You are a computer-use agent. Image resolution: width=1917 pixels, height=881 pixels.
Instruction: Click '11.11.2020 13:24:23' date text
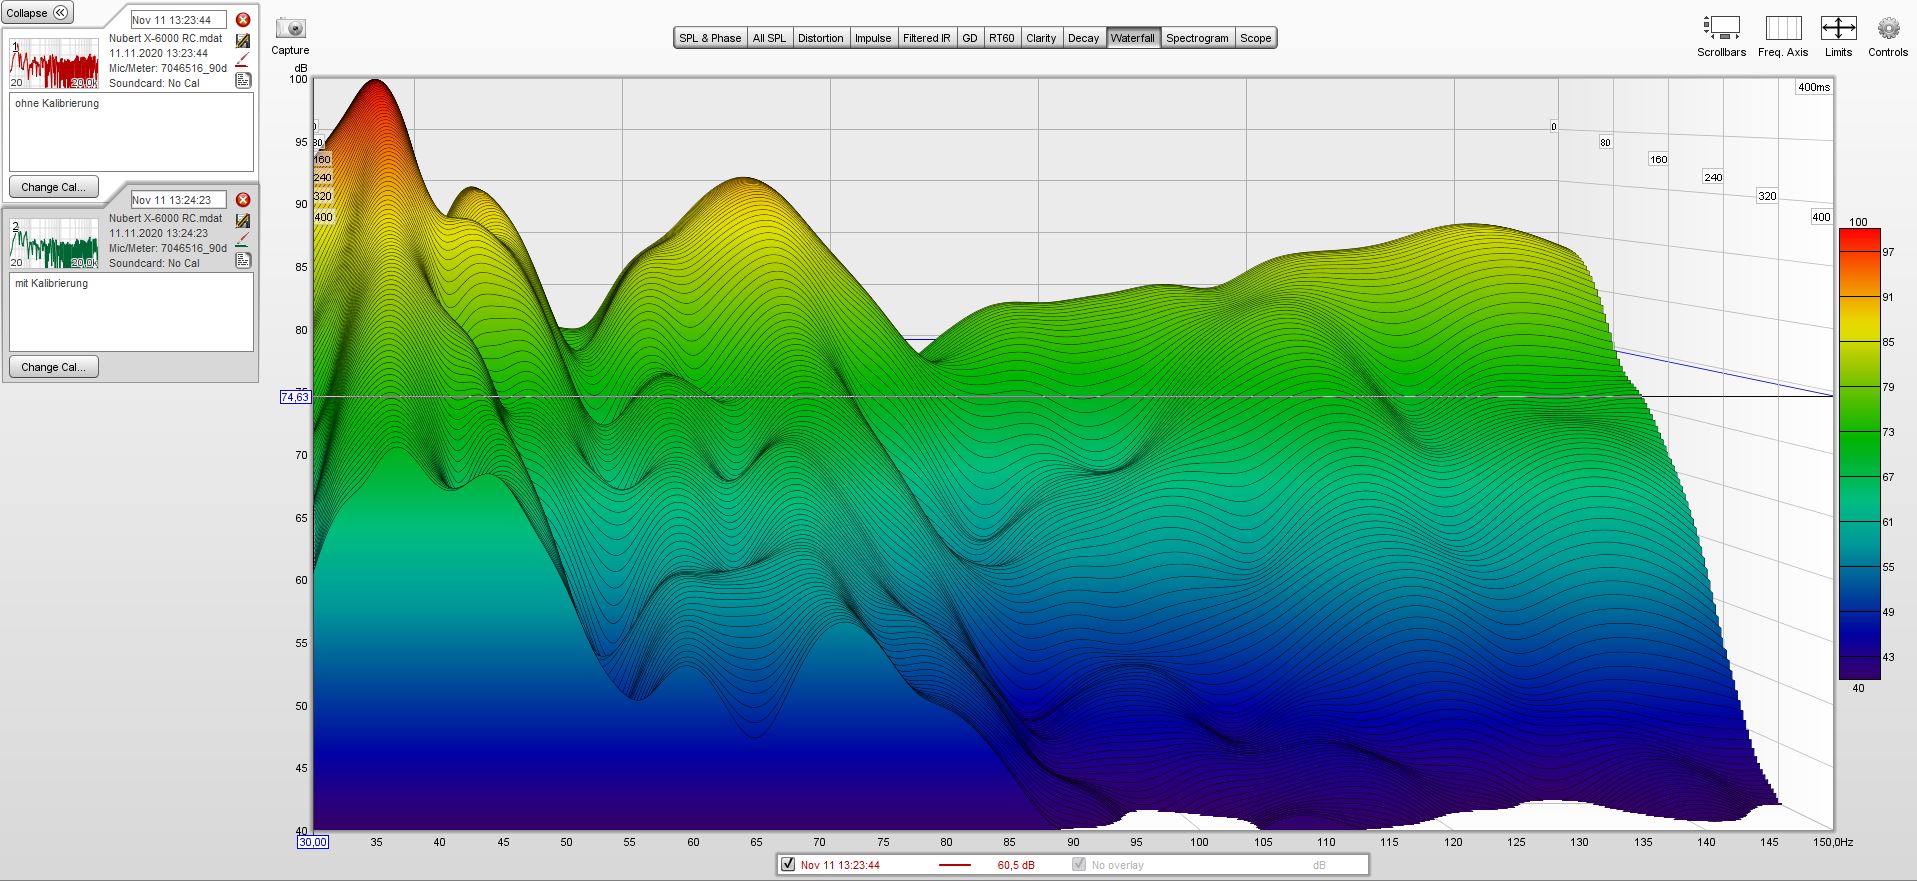(x=159, y=233)
